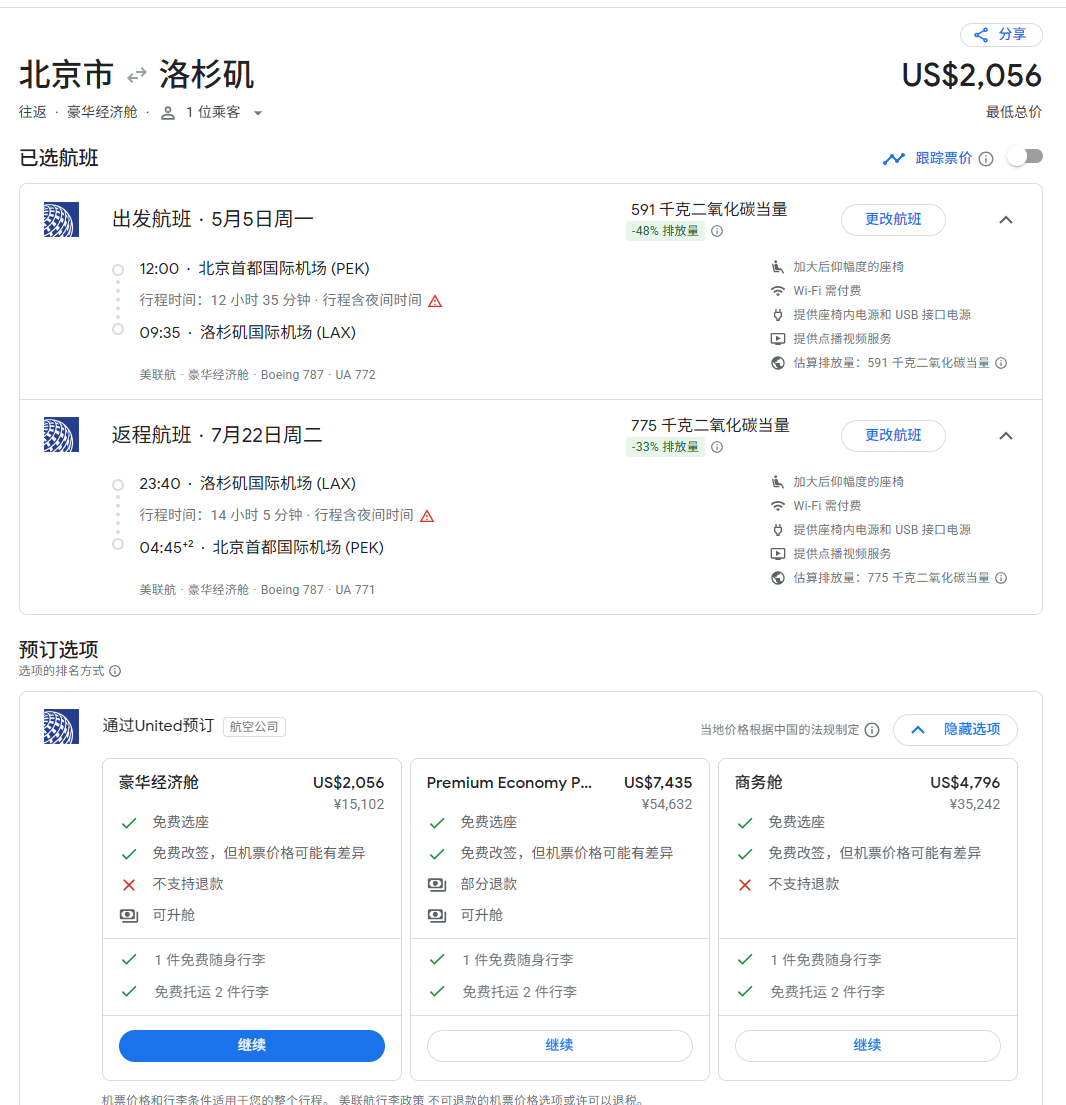Viewport: 1066px width, 1105px height.
Task: Click 继续 under 豪华经济舱 fare
Action: pyautogui.click(x=252, y=1045)
